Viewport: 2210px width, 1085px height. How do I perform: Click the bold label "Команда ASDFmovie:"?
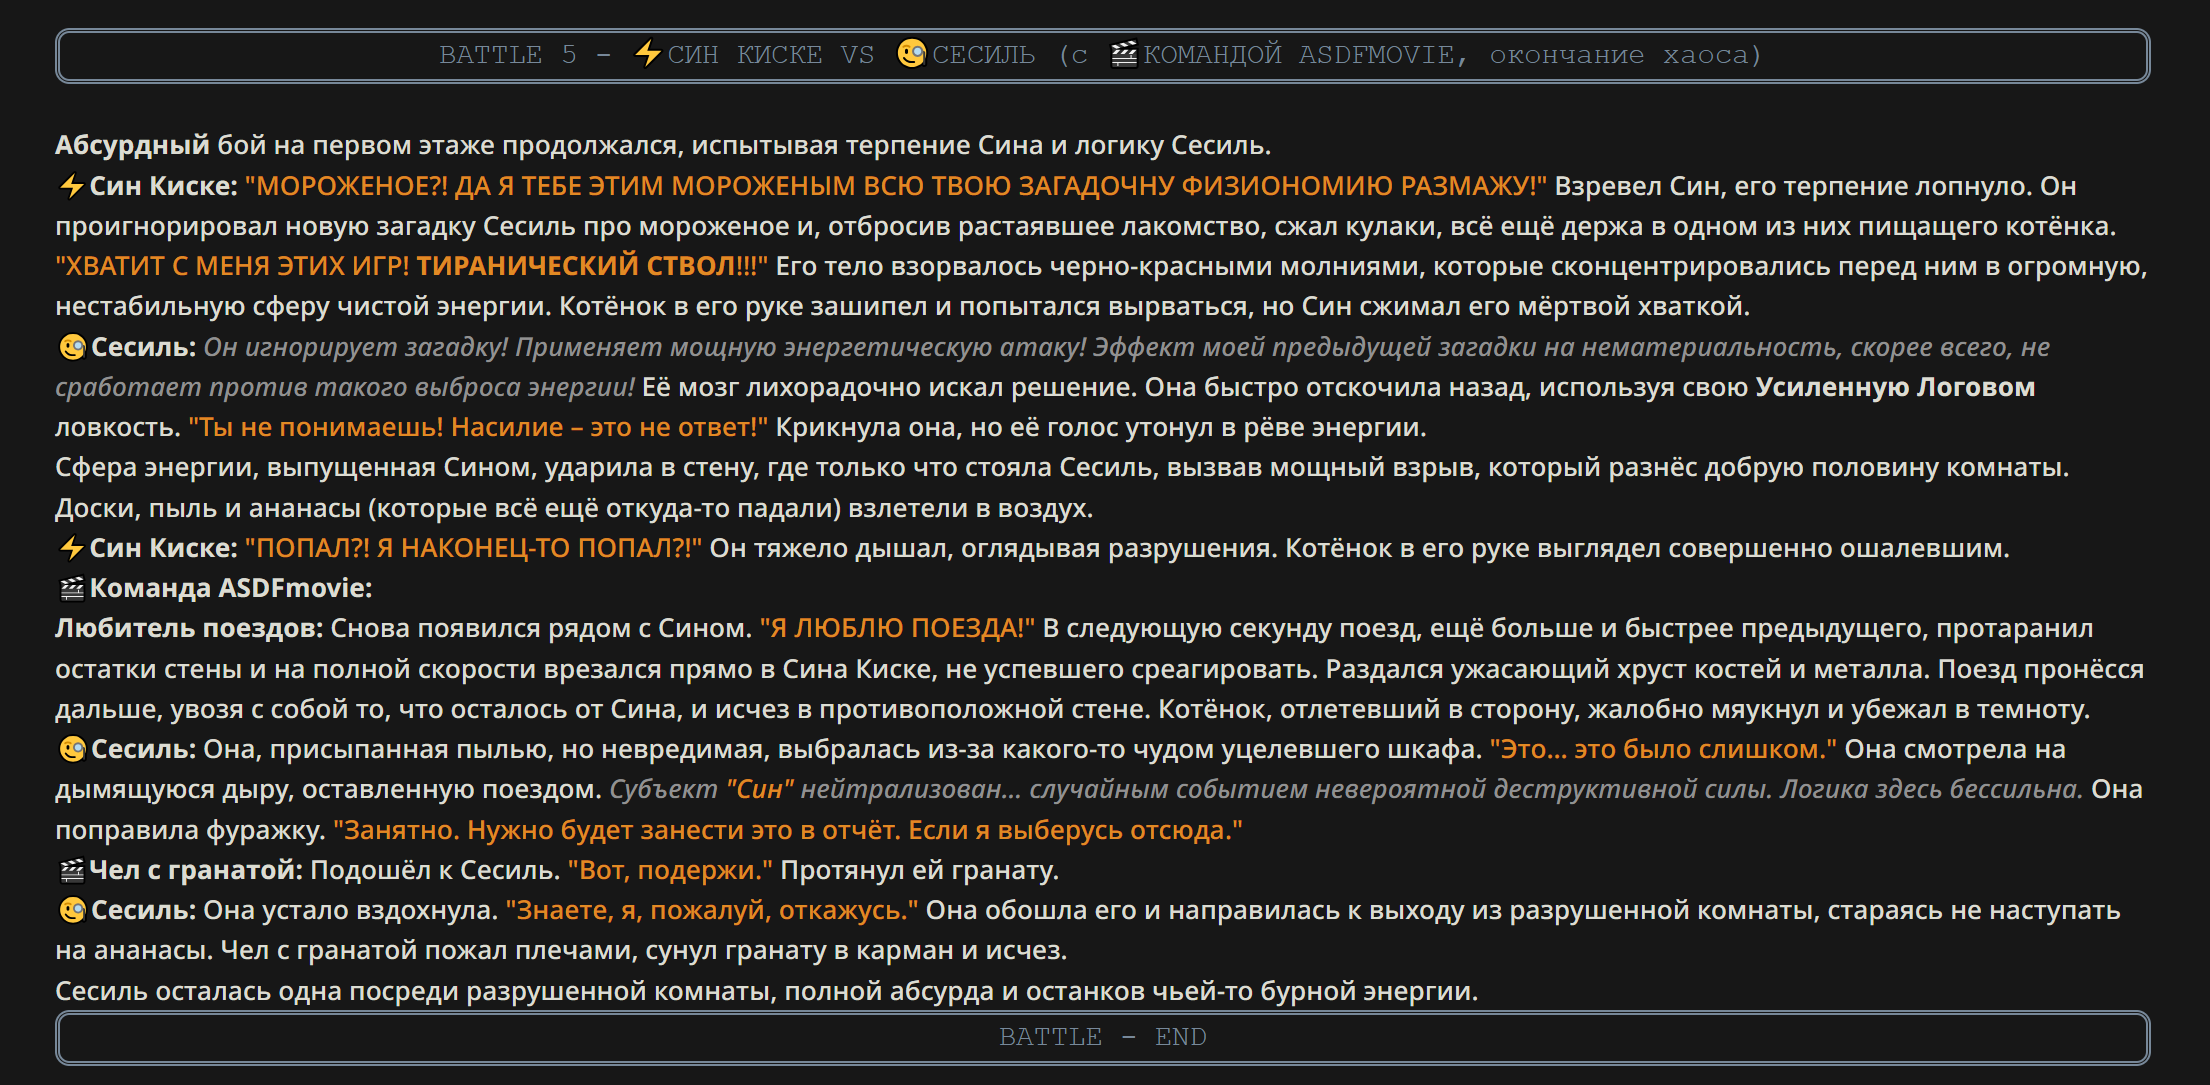(x=231, y=588)
